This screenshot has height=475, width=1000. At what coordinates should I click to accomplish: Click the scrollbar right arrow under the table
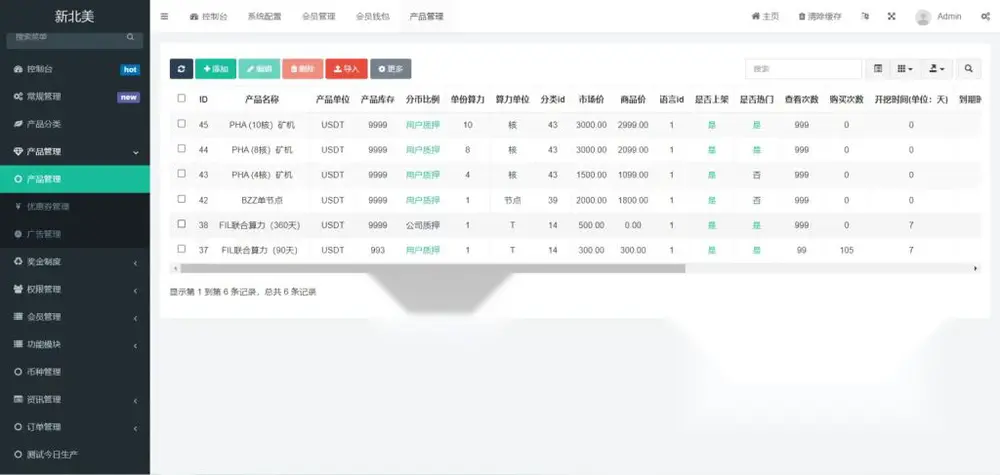point(976,269)
